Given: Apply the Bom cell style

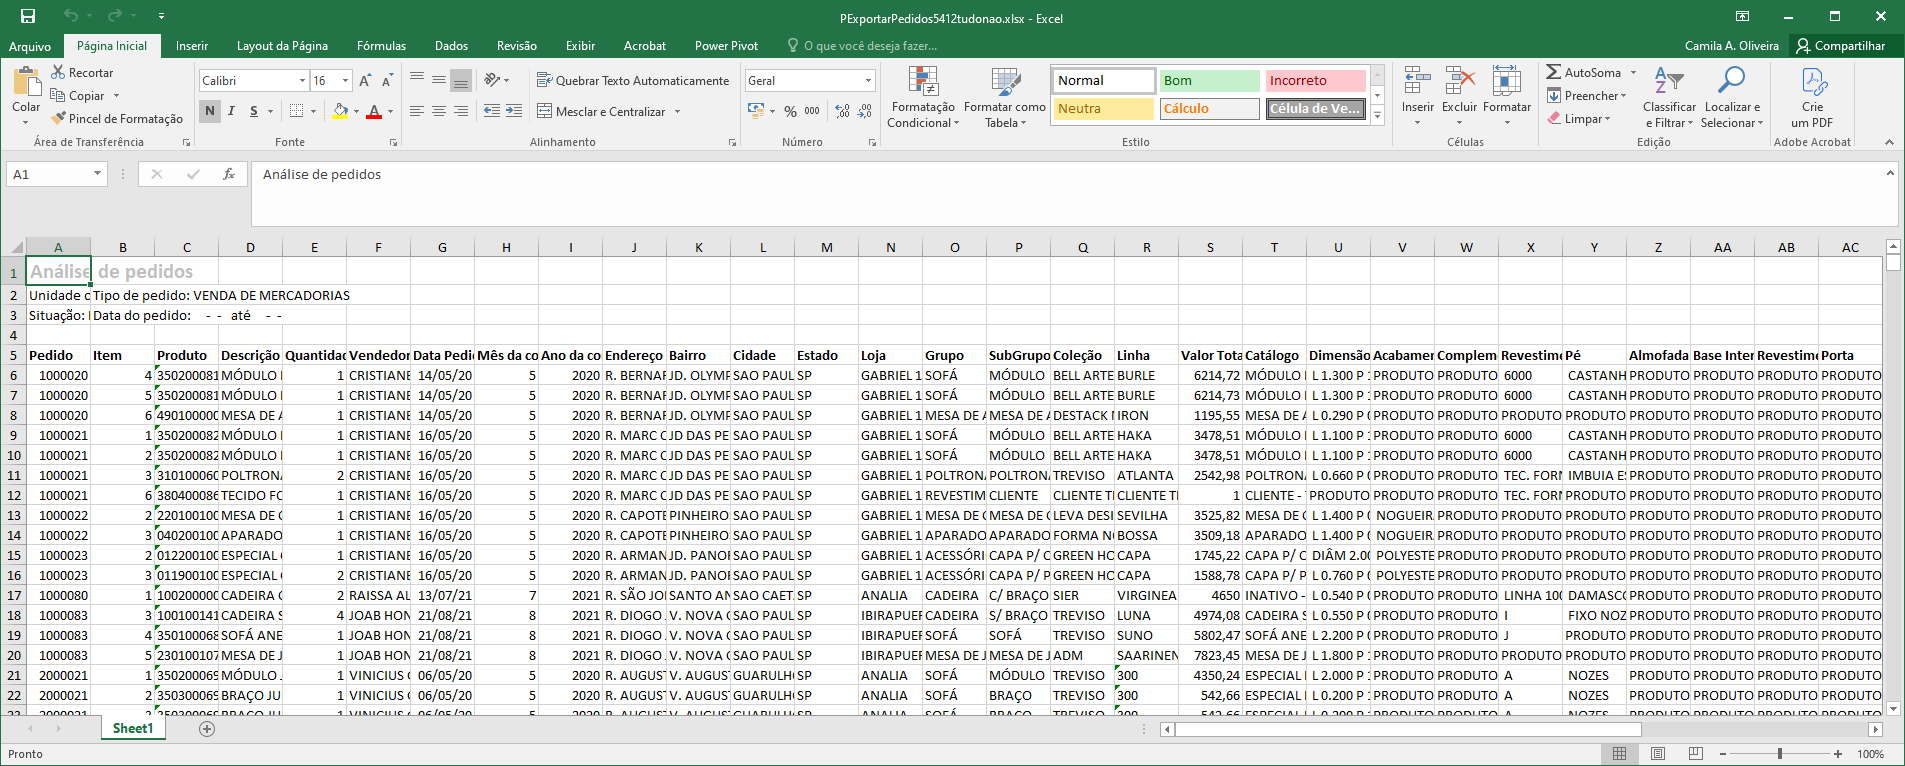Looking at the screenshot, I should pyautogui.click(x=1209, y=81).
